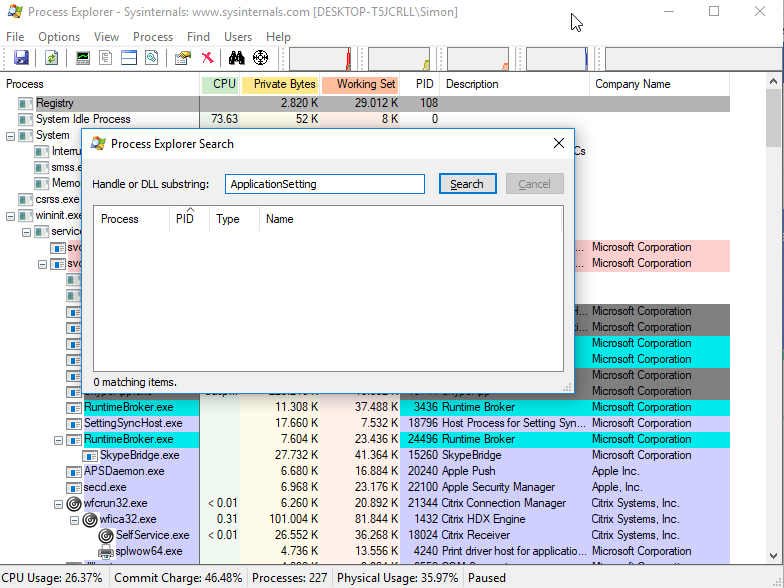Collapse the wfcrun32.exe tree node
Viewport: 784px width, 588px height.
[x=58, y=504]
